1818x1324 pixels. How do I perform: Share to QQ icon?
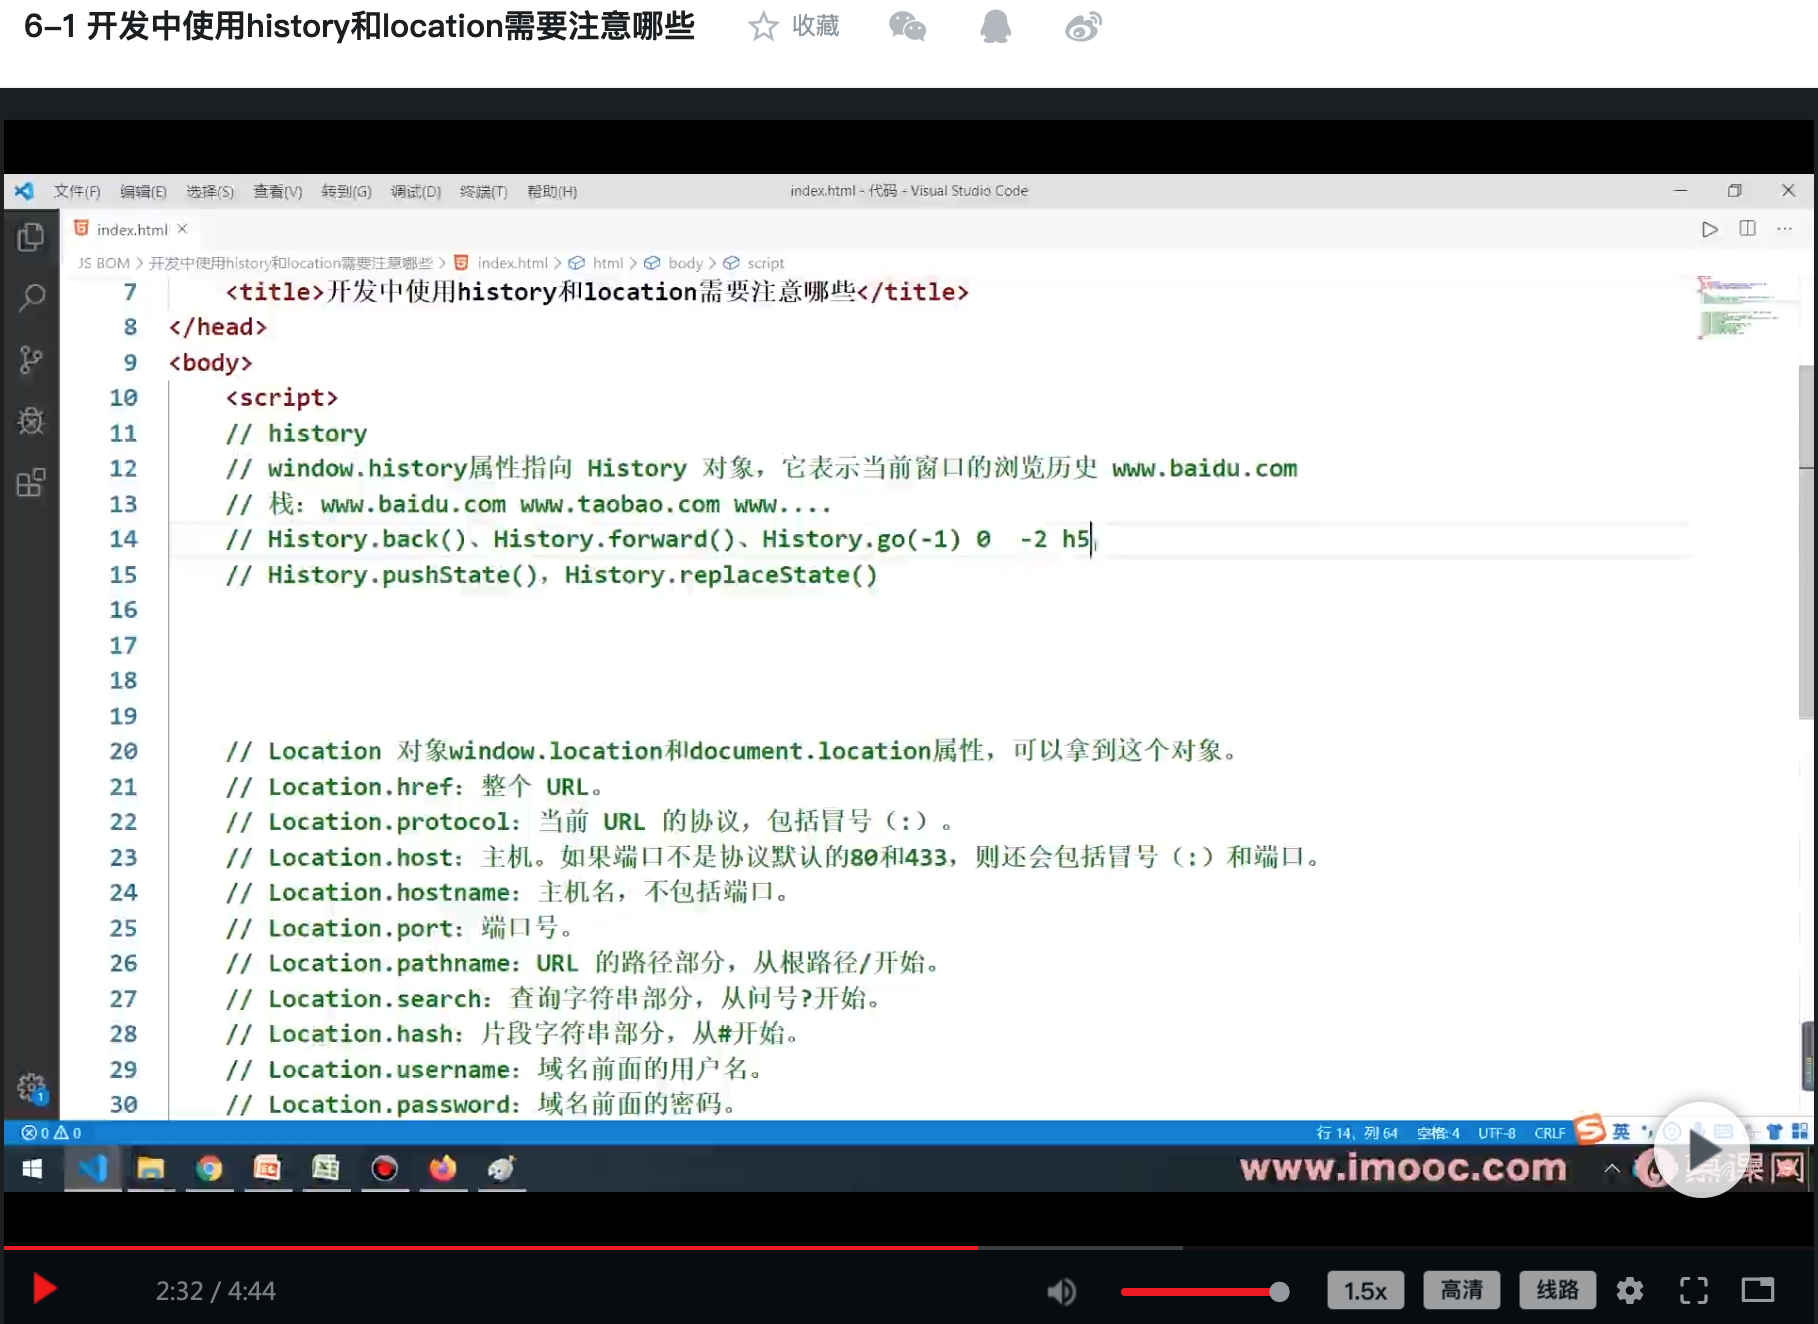click(995, 26)
